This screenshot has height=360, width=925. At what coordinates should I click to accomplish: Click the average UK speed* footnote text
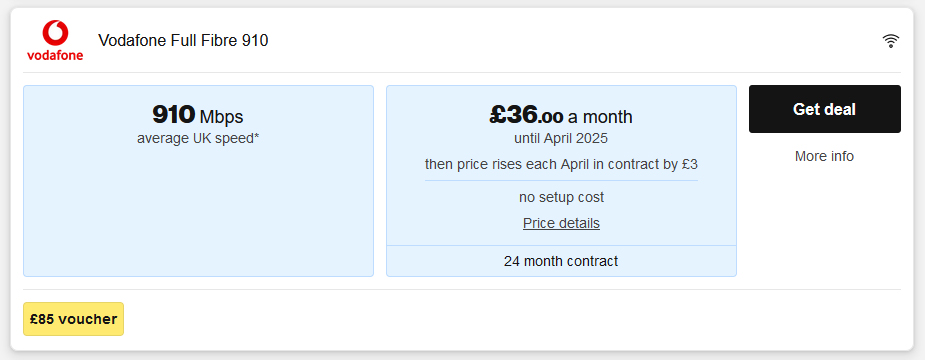click(x=198, y=139)
